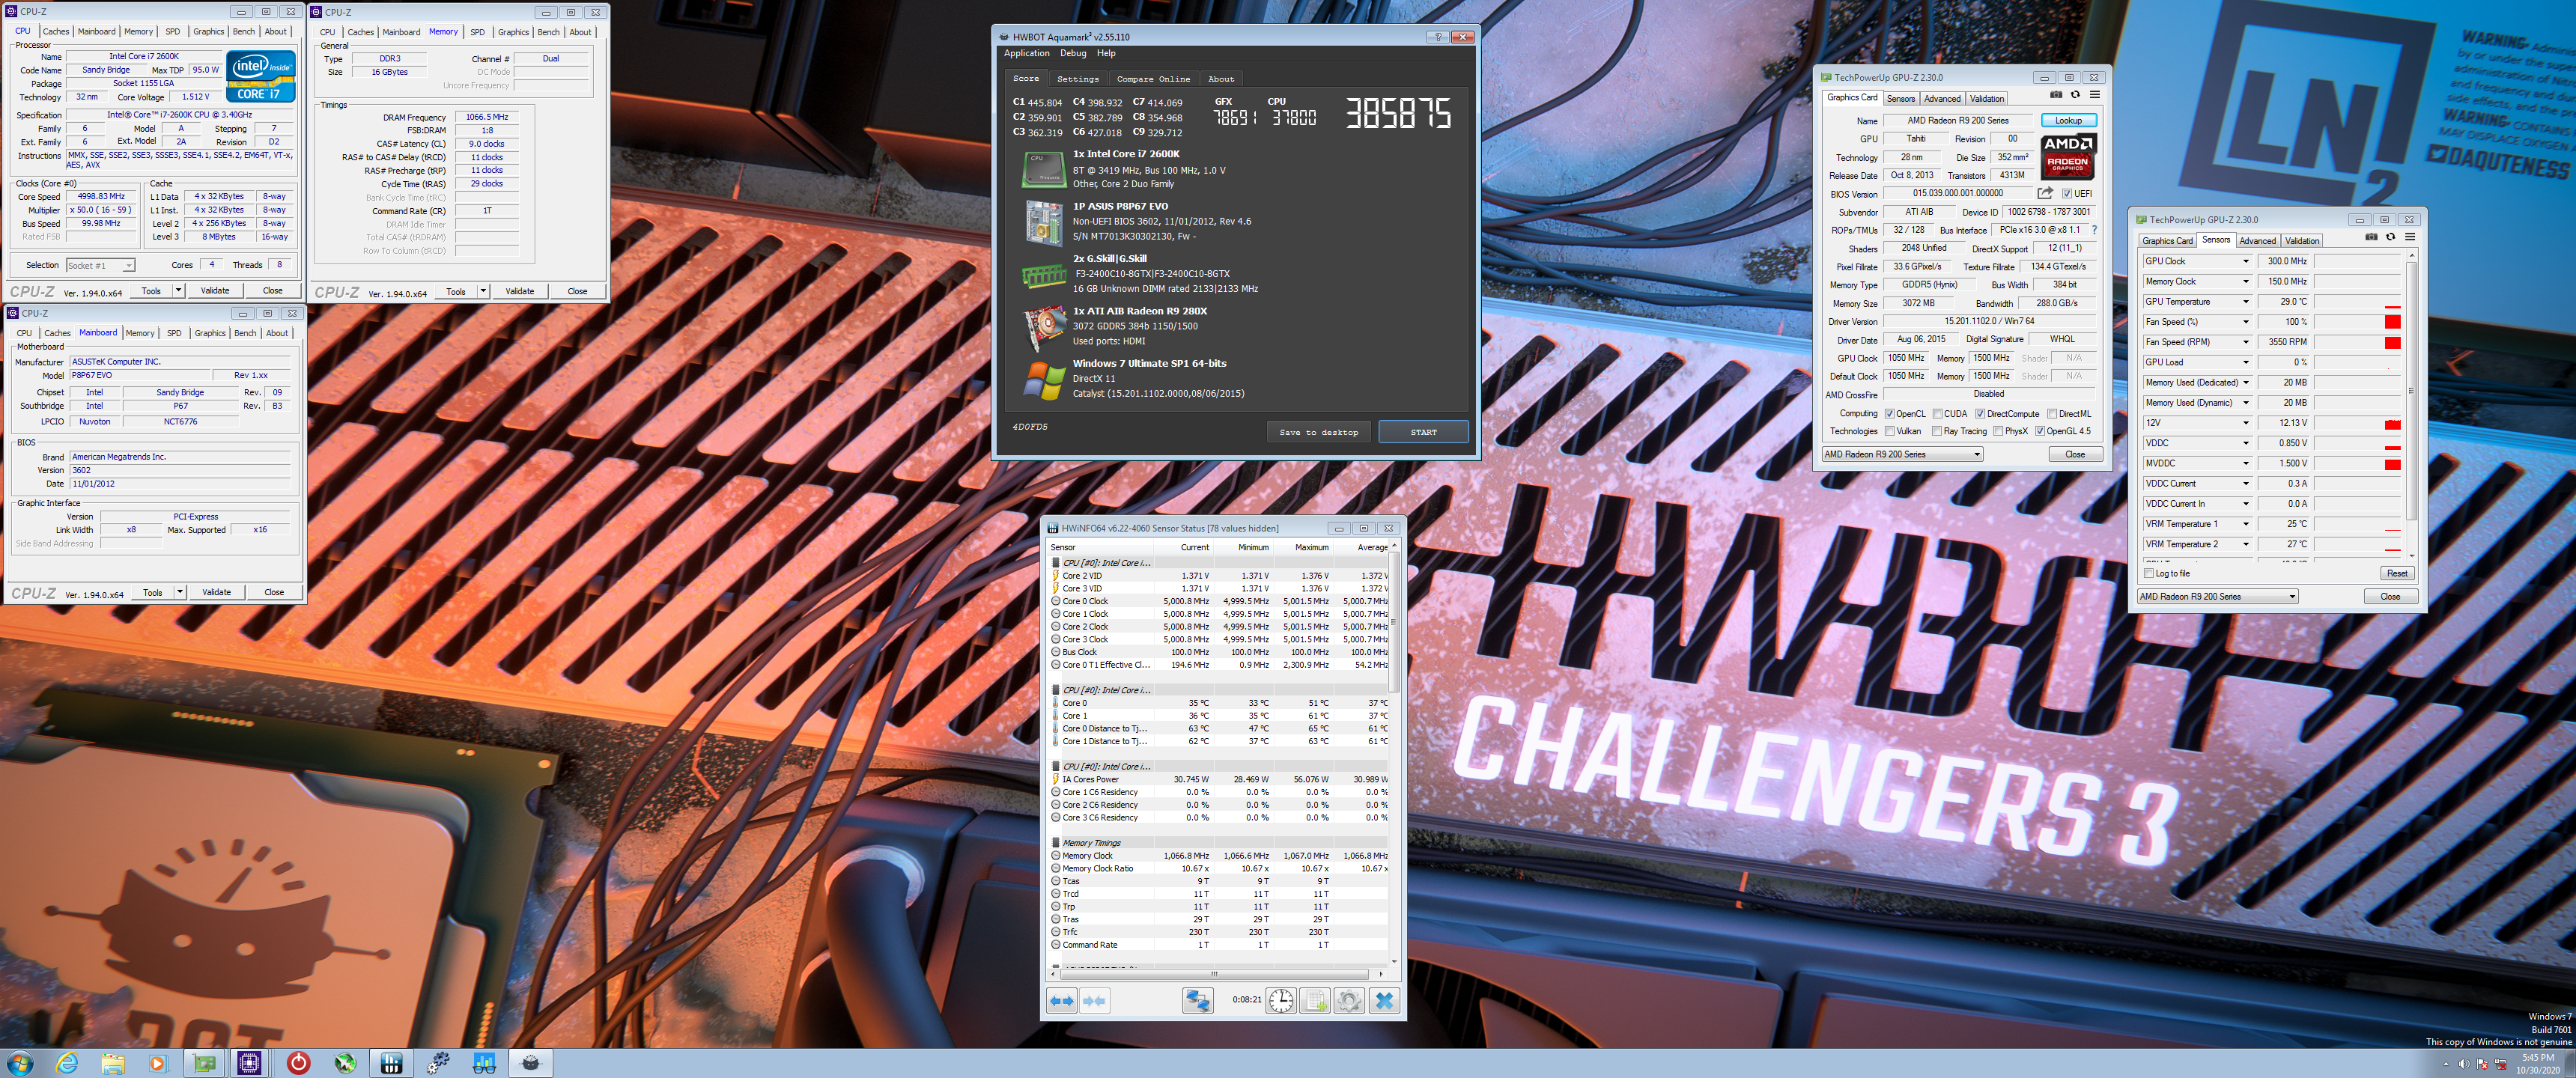Open SPD tab in CPU-Z Mainboard window
Viewport: 2576px width, 1078px height.
point(174,333)
